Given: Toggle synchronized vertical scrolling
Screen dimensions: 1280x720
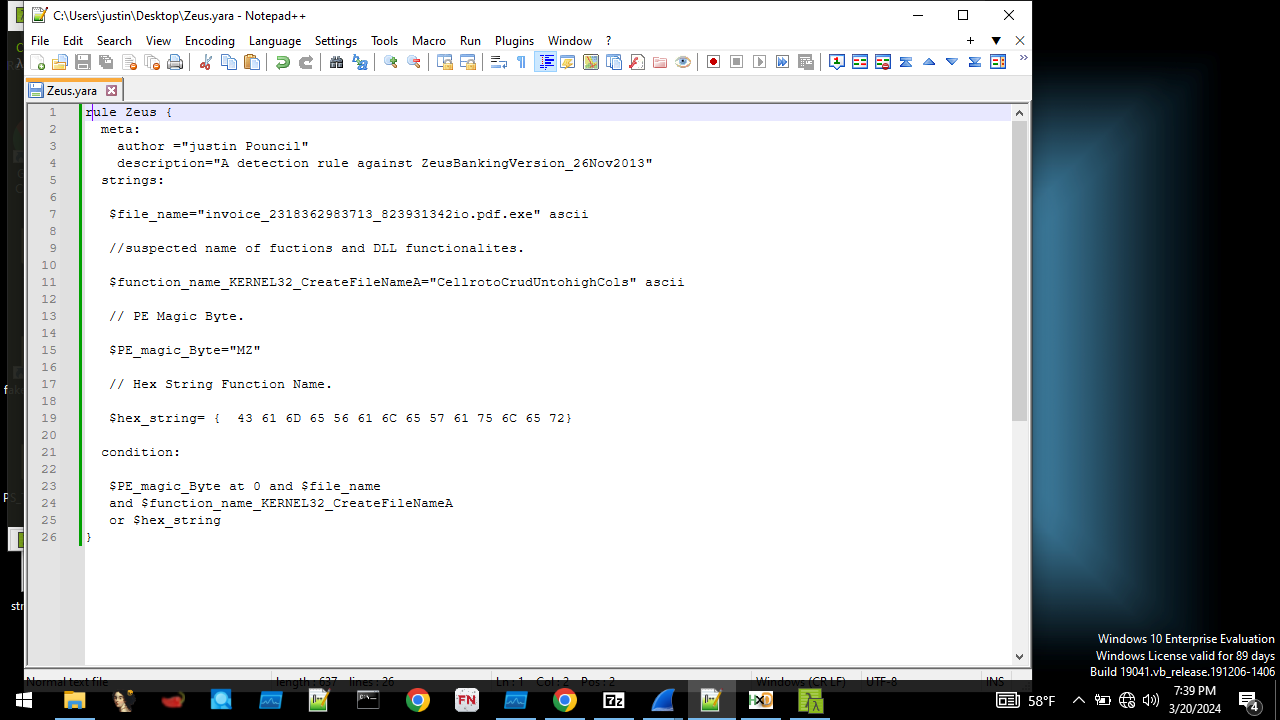Looking at the screenshot, I should tap(445, 62).
